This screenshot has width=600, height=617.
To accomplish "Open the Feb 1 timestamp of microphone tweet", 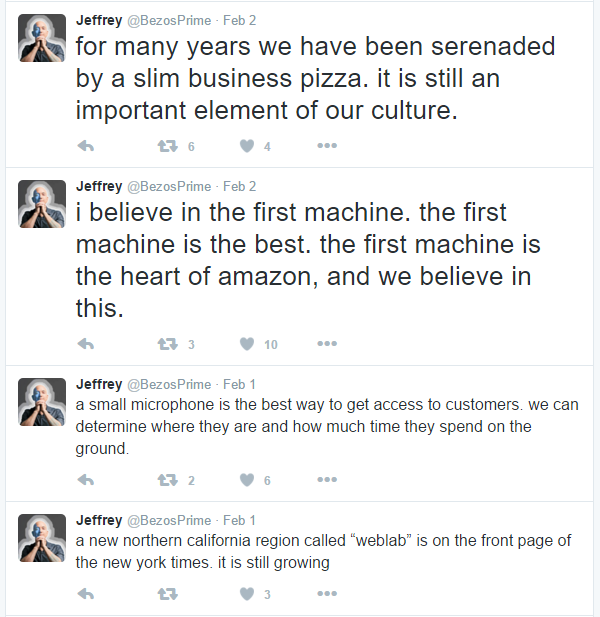I will coord(240,384).
